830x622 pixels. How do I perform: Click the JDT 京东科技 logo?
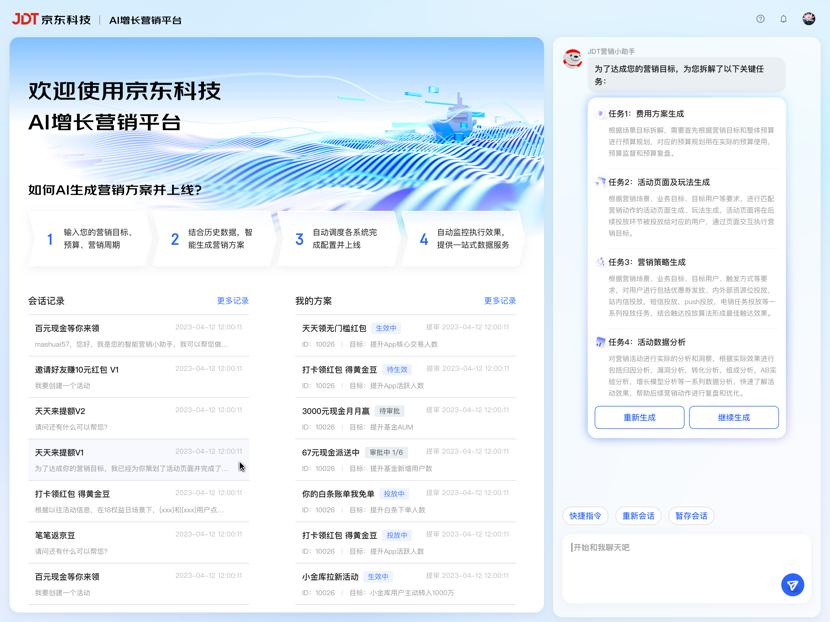pyautogui.click(x=51, y=20)
